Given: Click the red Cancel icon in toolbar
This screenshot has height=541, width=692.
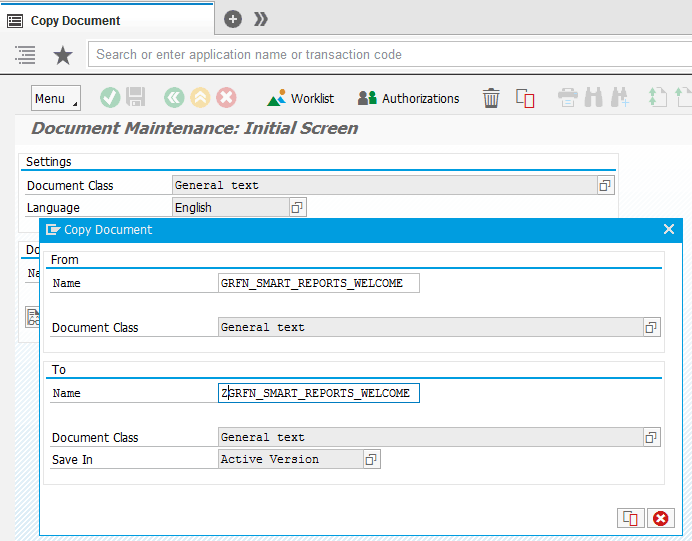Looking at the screenshot, I should (x=227, y=98).
